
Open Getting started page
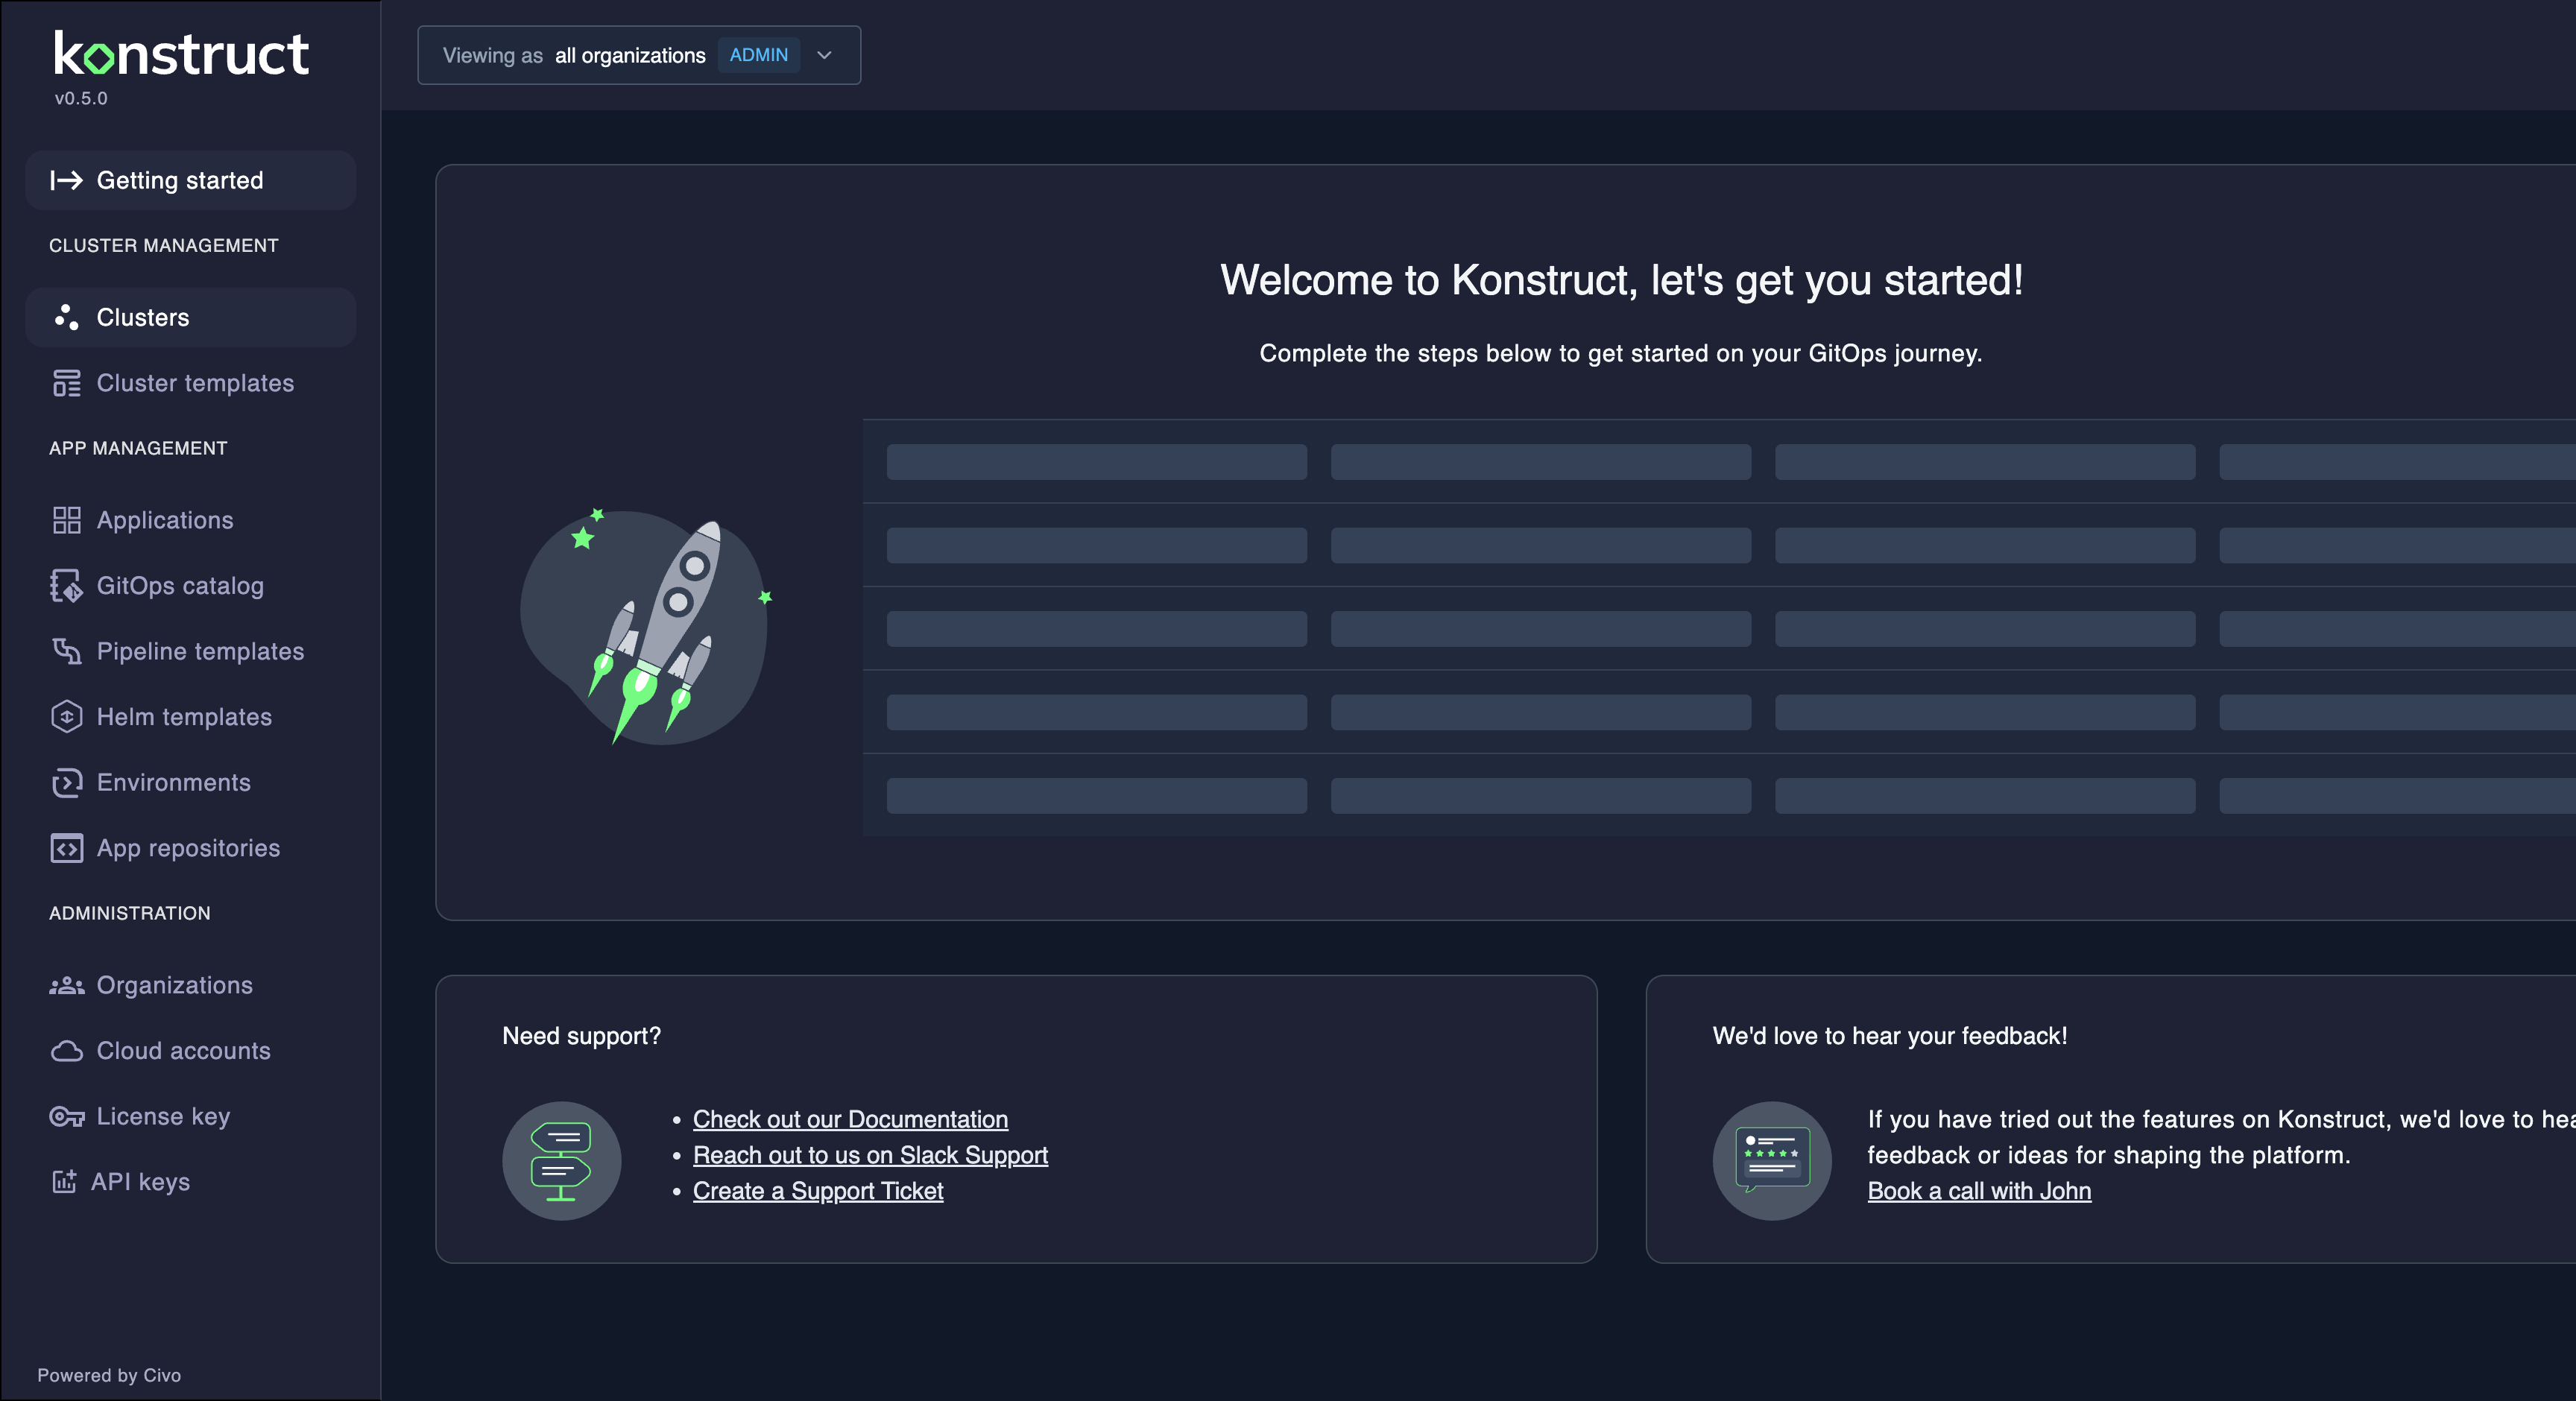point(191,180)
